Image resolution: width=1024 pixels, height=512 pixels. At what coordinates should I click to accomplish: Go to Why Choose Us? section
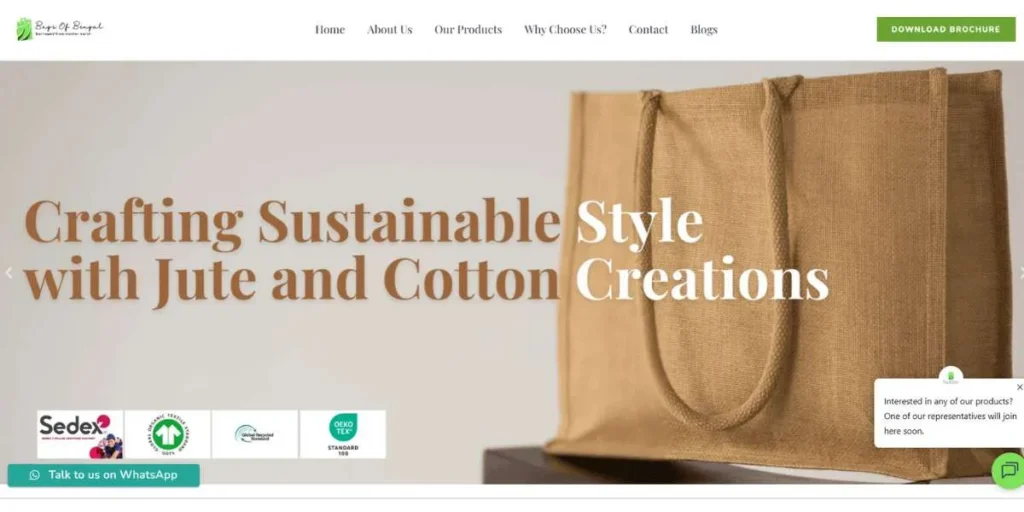[565, 29]
